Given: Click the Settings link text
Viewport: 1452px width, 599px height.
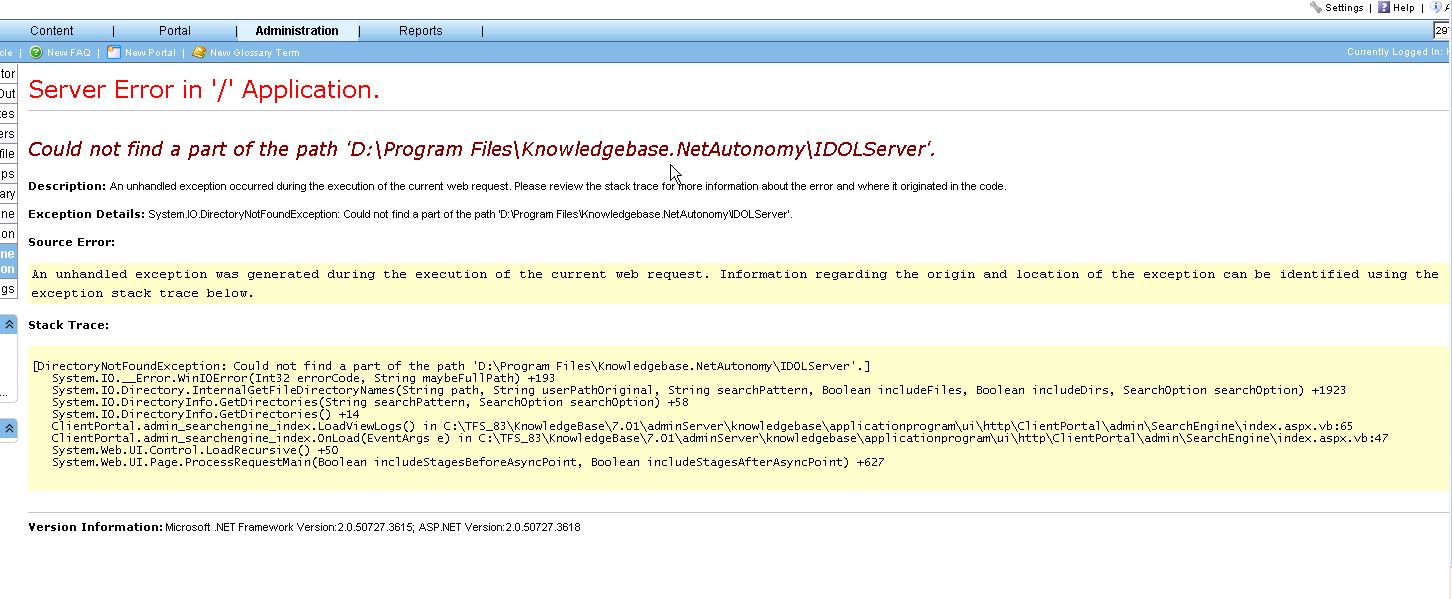Looking at the screenshot, I should pos(1344,7).
